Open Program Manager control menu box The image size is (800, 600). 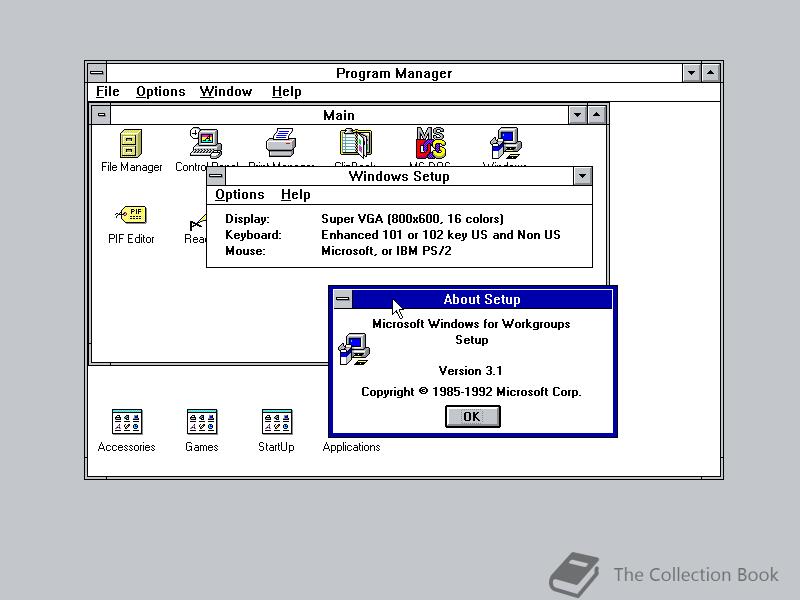[97, 73]
